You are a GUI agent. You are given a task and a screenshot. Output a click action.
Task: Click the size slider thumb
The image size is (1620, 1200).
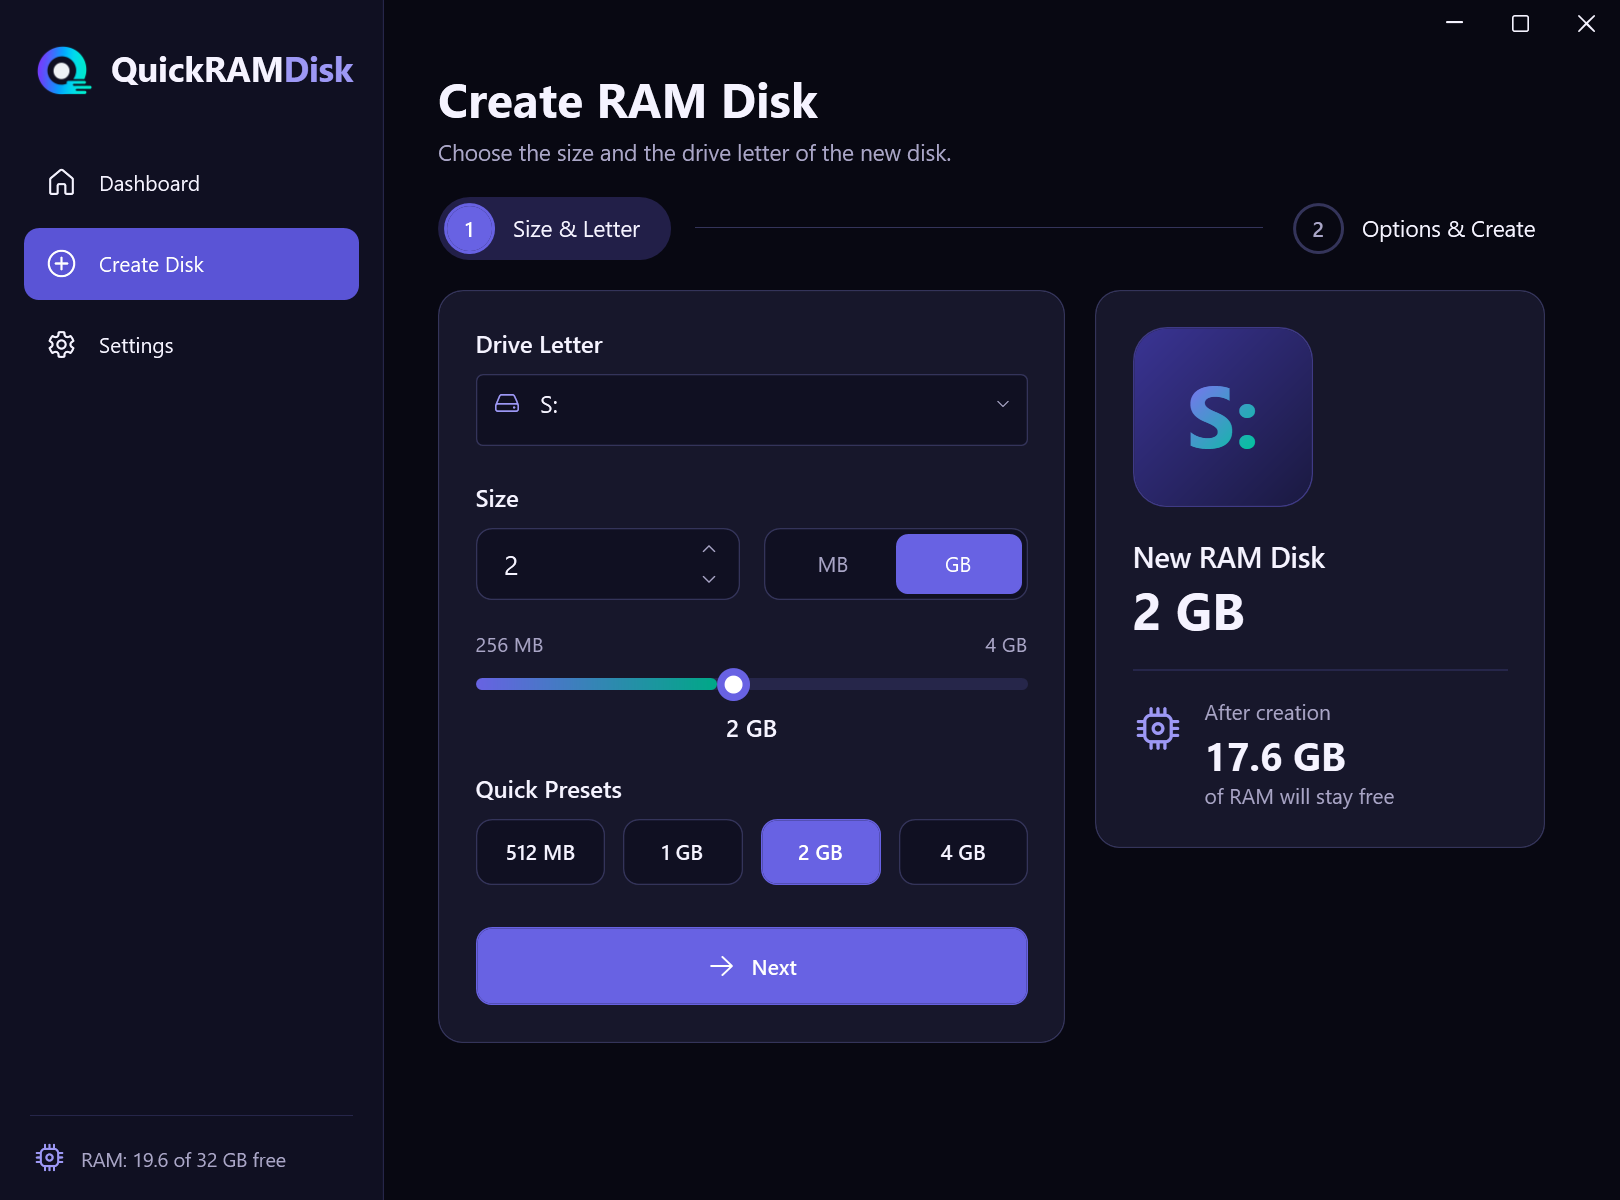(x=733, y=684)
